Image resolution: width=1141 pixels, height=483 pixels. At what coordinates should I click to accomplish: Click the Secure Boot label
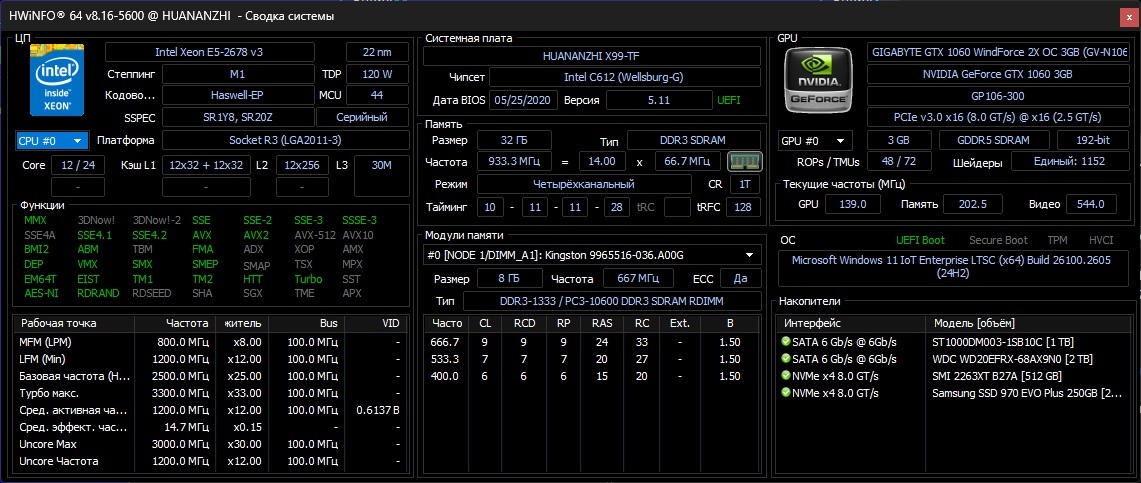998,240
